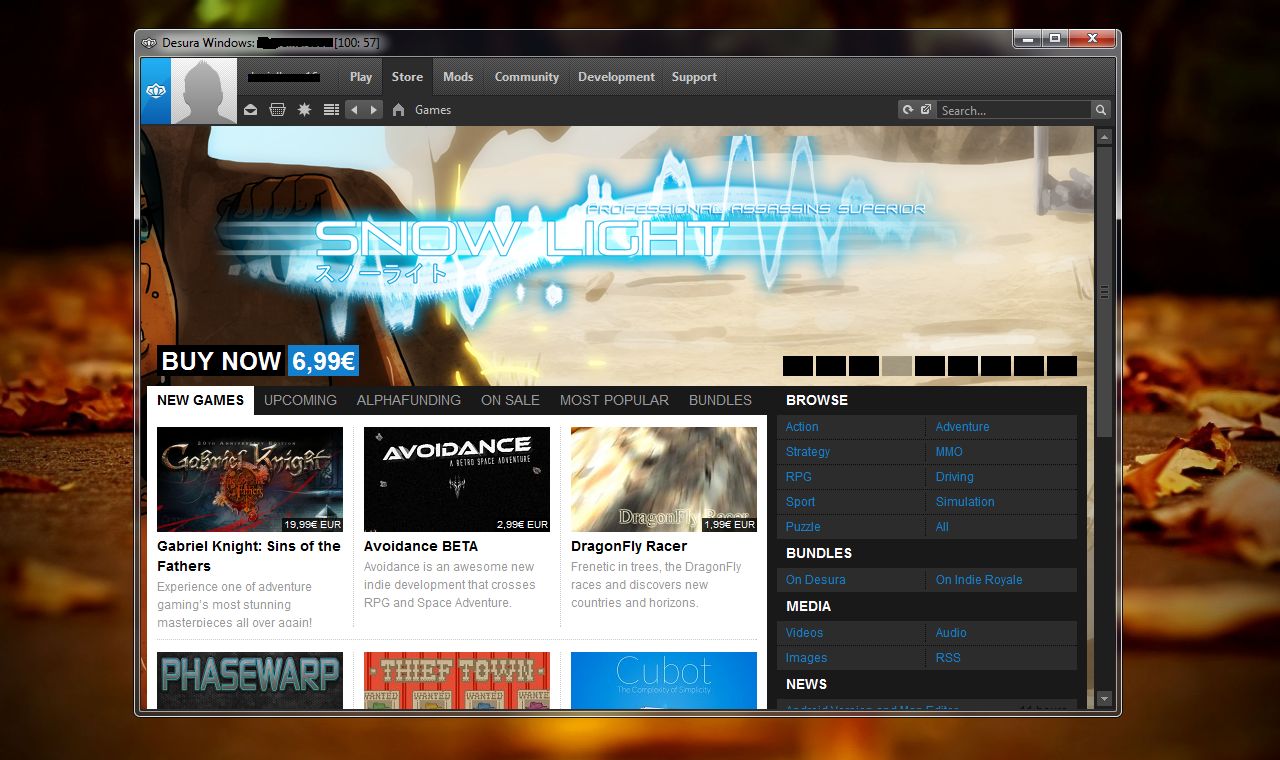The height and width of the screenshot is (760, 1280).
Task: Open the messages envelope icon
Action: (x=251, y=110)
